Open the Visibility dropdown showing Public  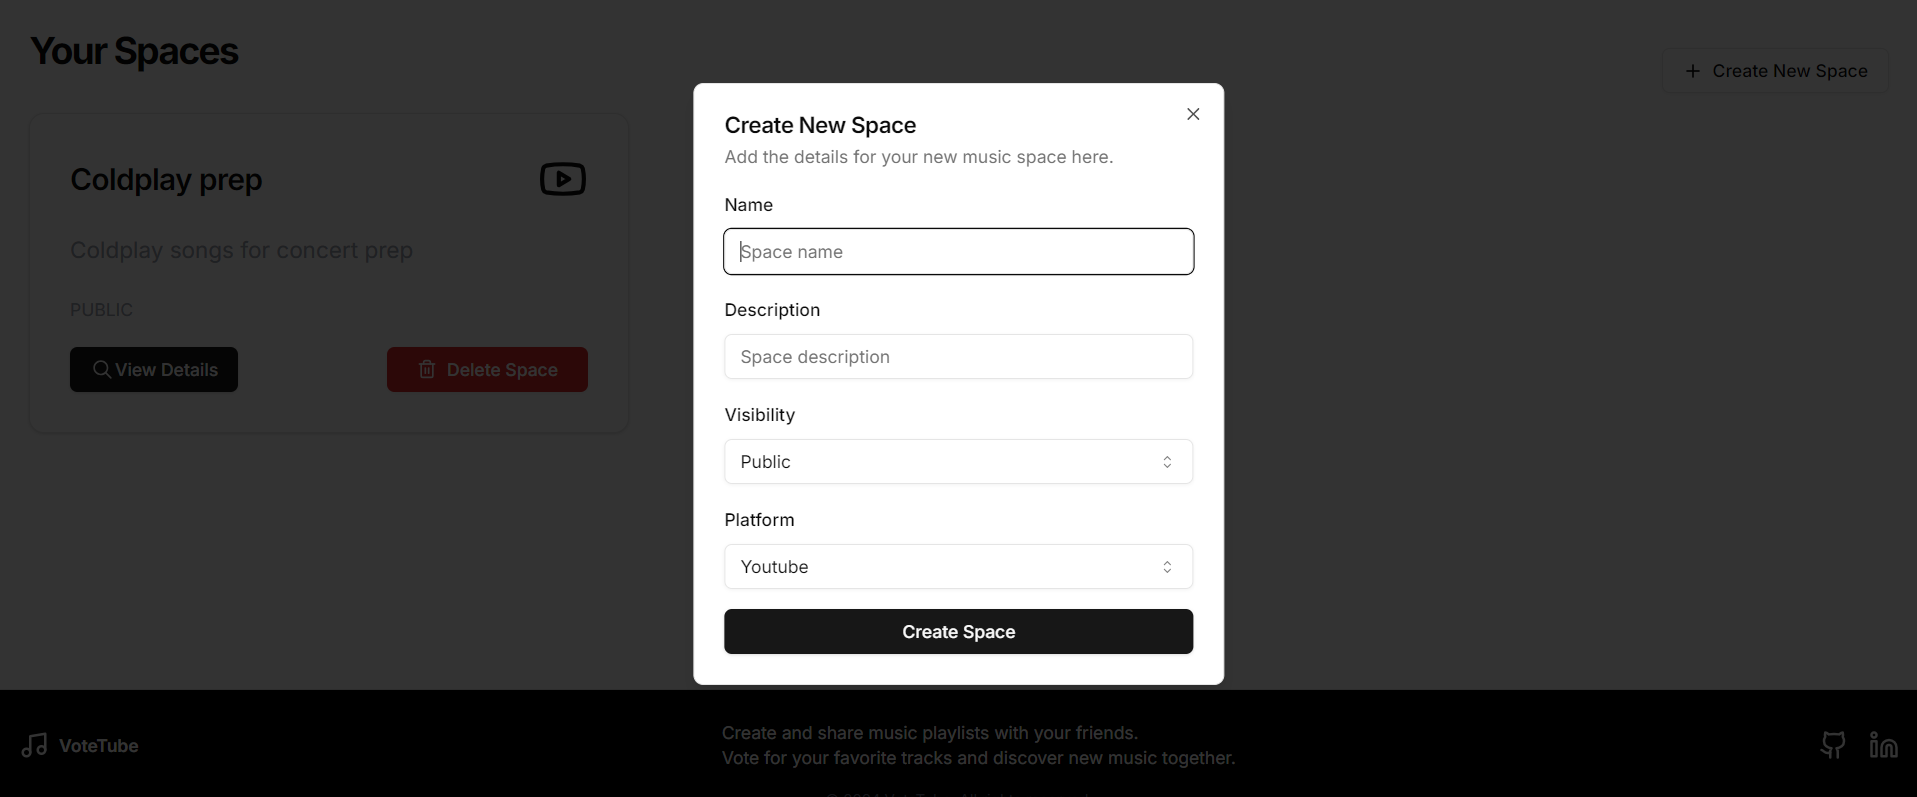tap(958, 462)
